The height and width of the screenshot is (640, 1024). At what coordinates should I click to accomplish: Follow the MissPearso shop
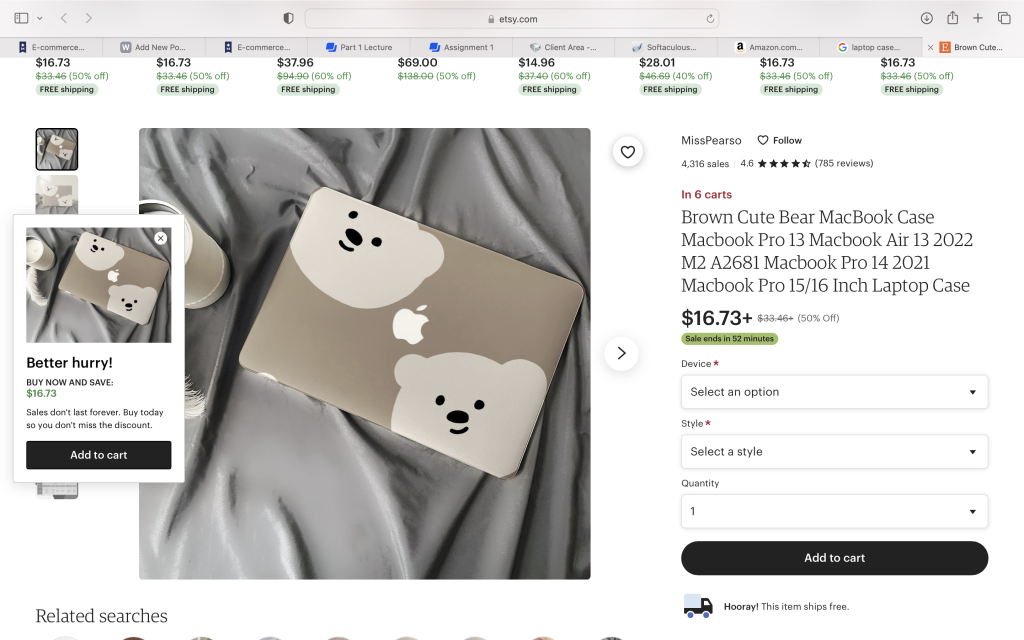coord(779,141)
